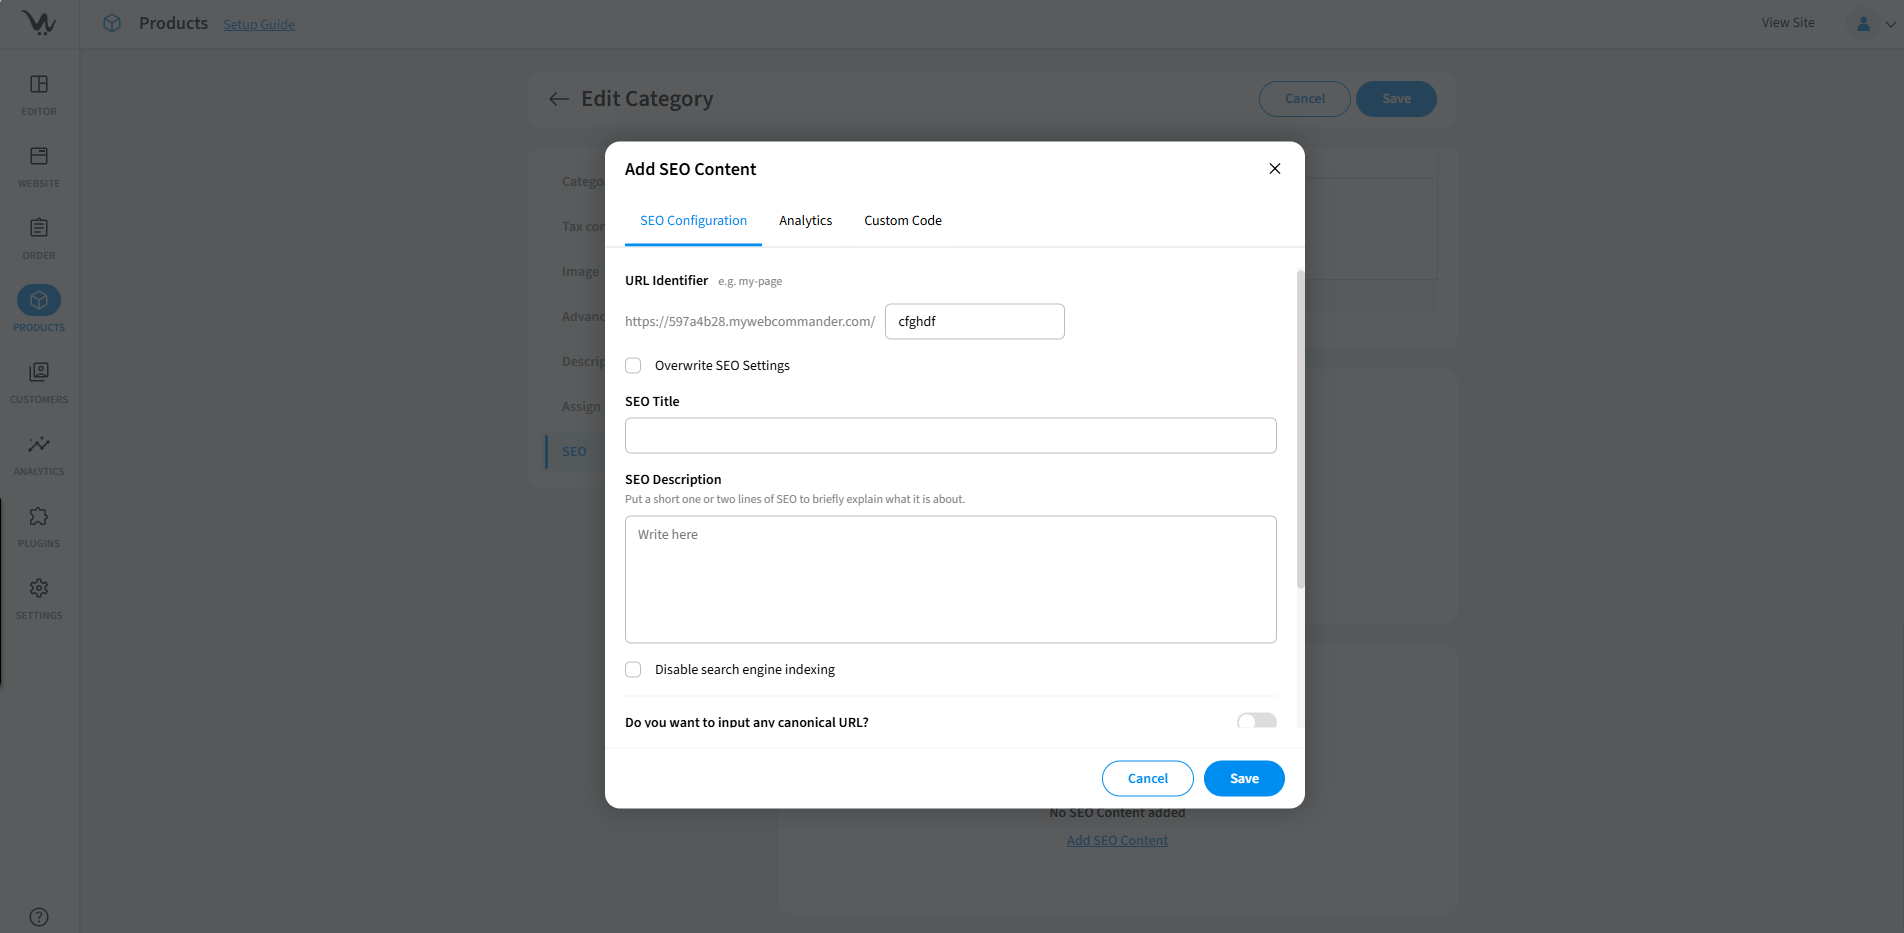Image resolution: width=1904 pixels, height=933 pixels.
Task: Switch to the Custom Code tab
Action: (x=902, y=221)
